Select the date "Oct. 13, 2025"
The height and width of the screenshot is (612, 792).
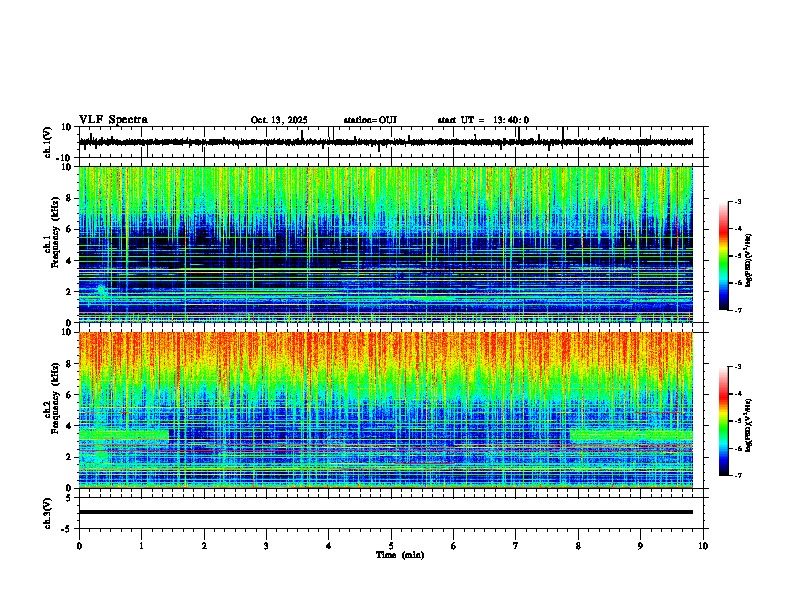[x=279, y=120]
